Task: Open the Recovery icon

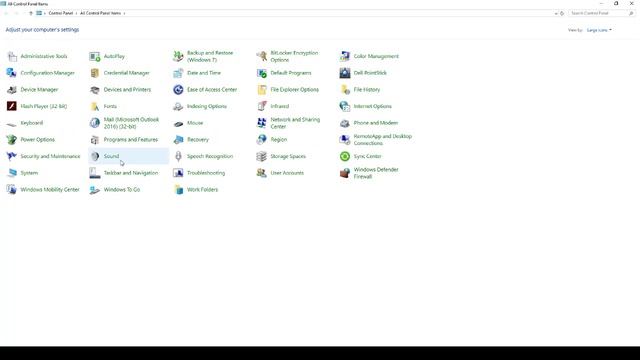Action: tap(178, 140)
